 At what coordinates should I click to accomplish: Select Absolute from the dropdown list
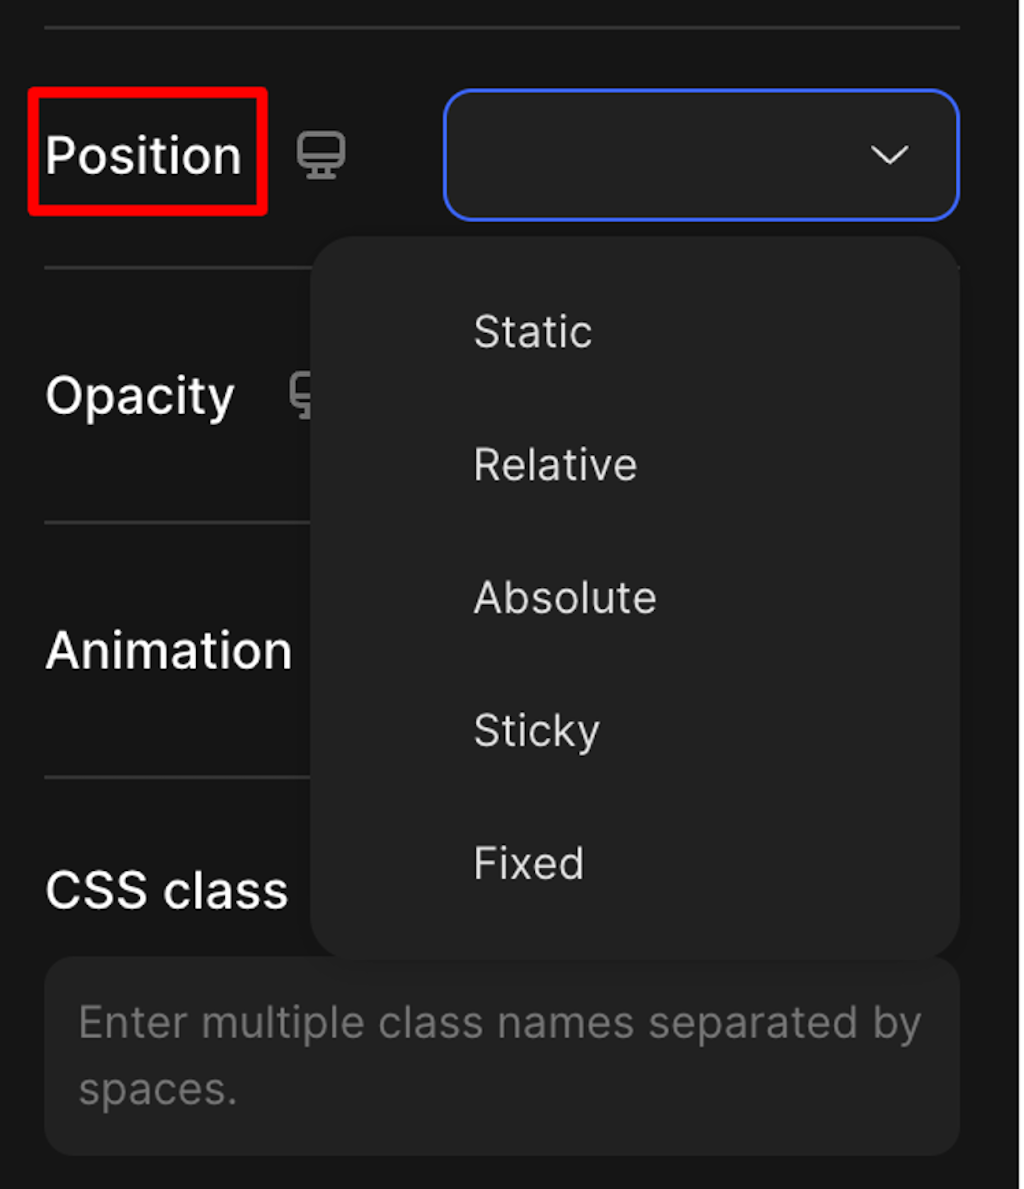point(565,597)
